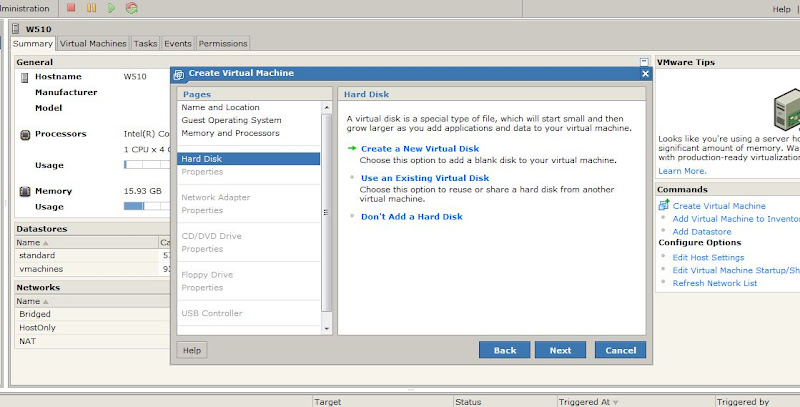
Task: Click the Processors chip icon
Action: pyautogui.click(x=24, y=135)
